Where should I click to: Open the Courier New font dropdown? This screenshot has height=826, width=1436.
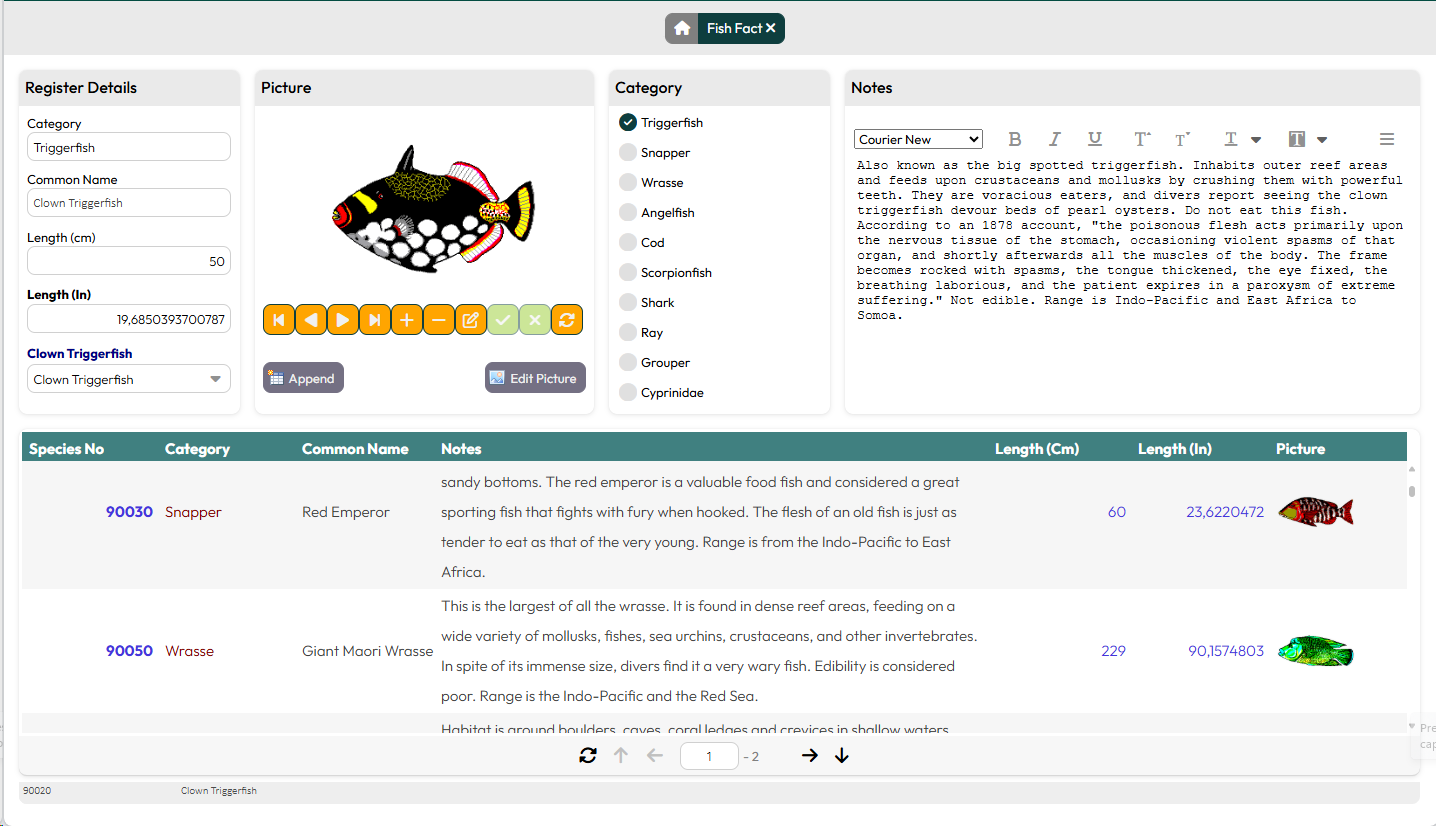coord(918,140)
